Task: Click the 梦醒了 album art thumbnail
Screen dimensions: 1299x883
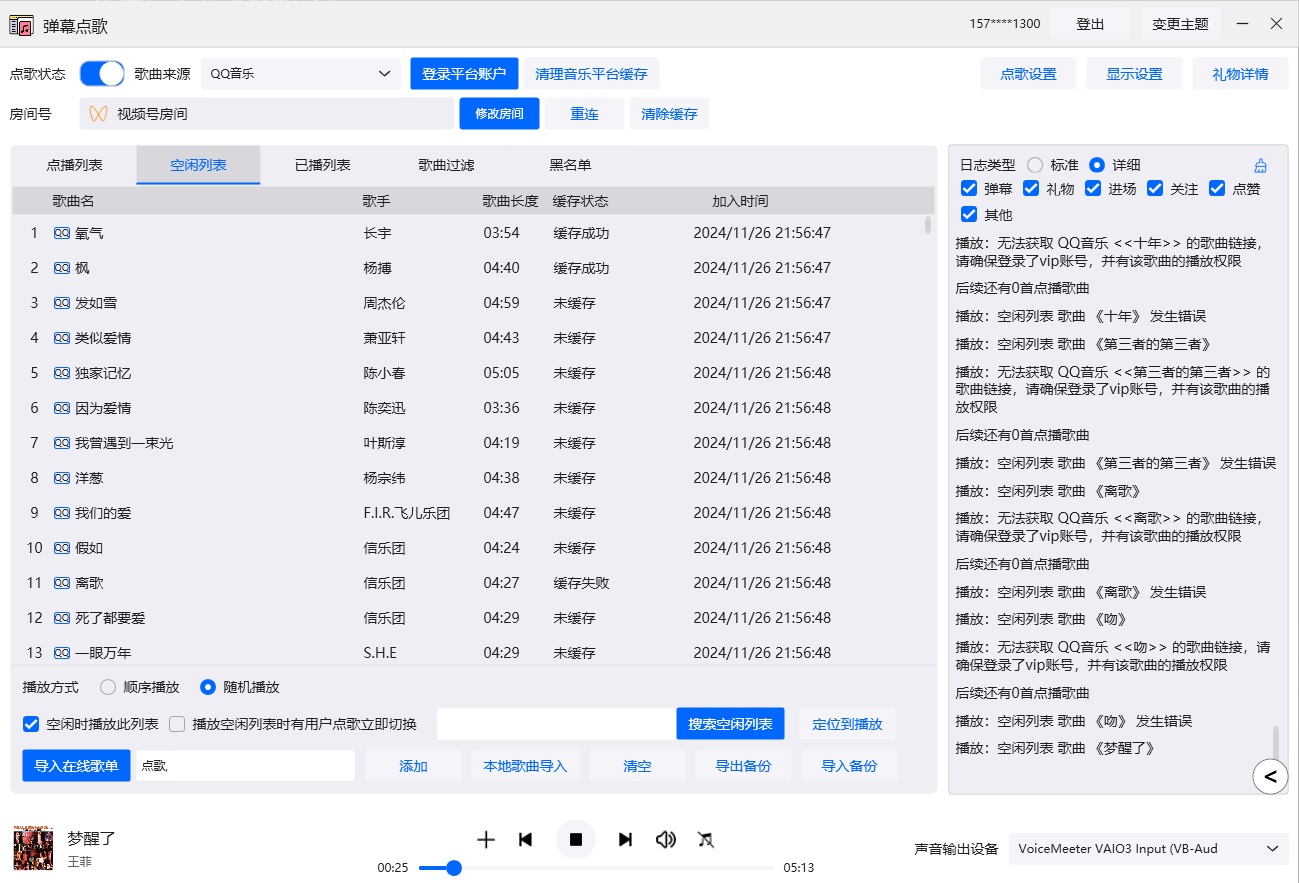Action: pyautogui.click(x=33, y=847)
